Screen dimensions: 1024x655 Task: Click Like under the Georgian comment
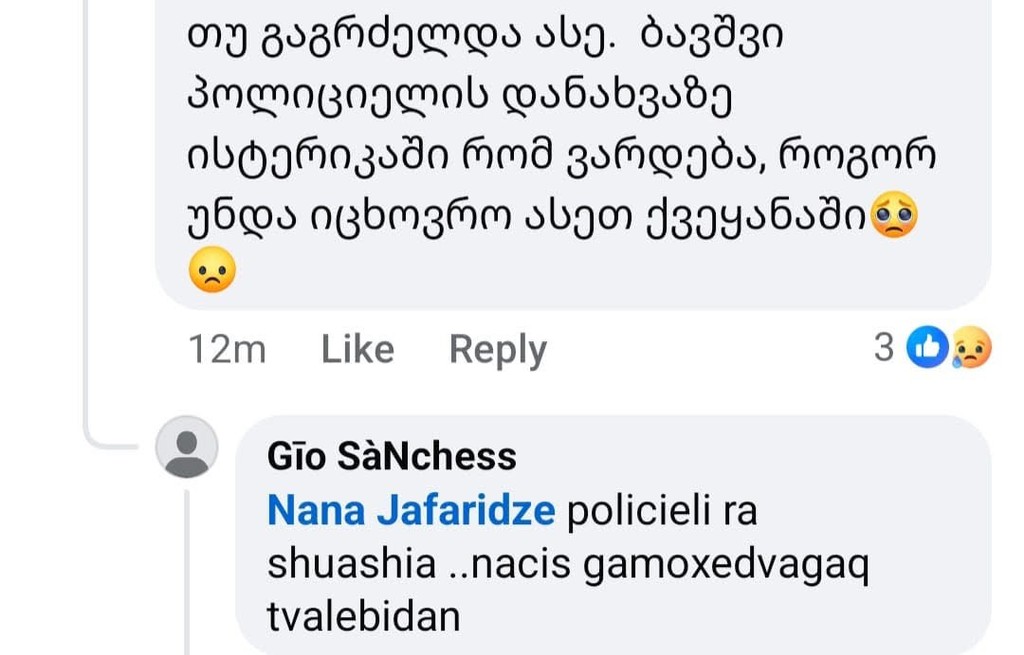click(358, 349)
